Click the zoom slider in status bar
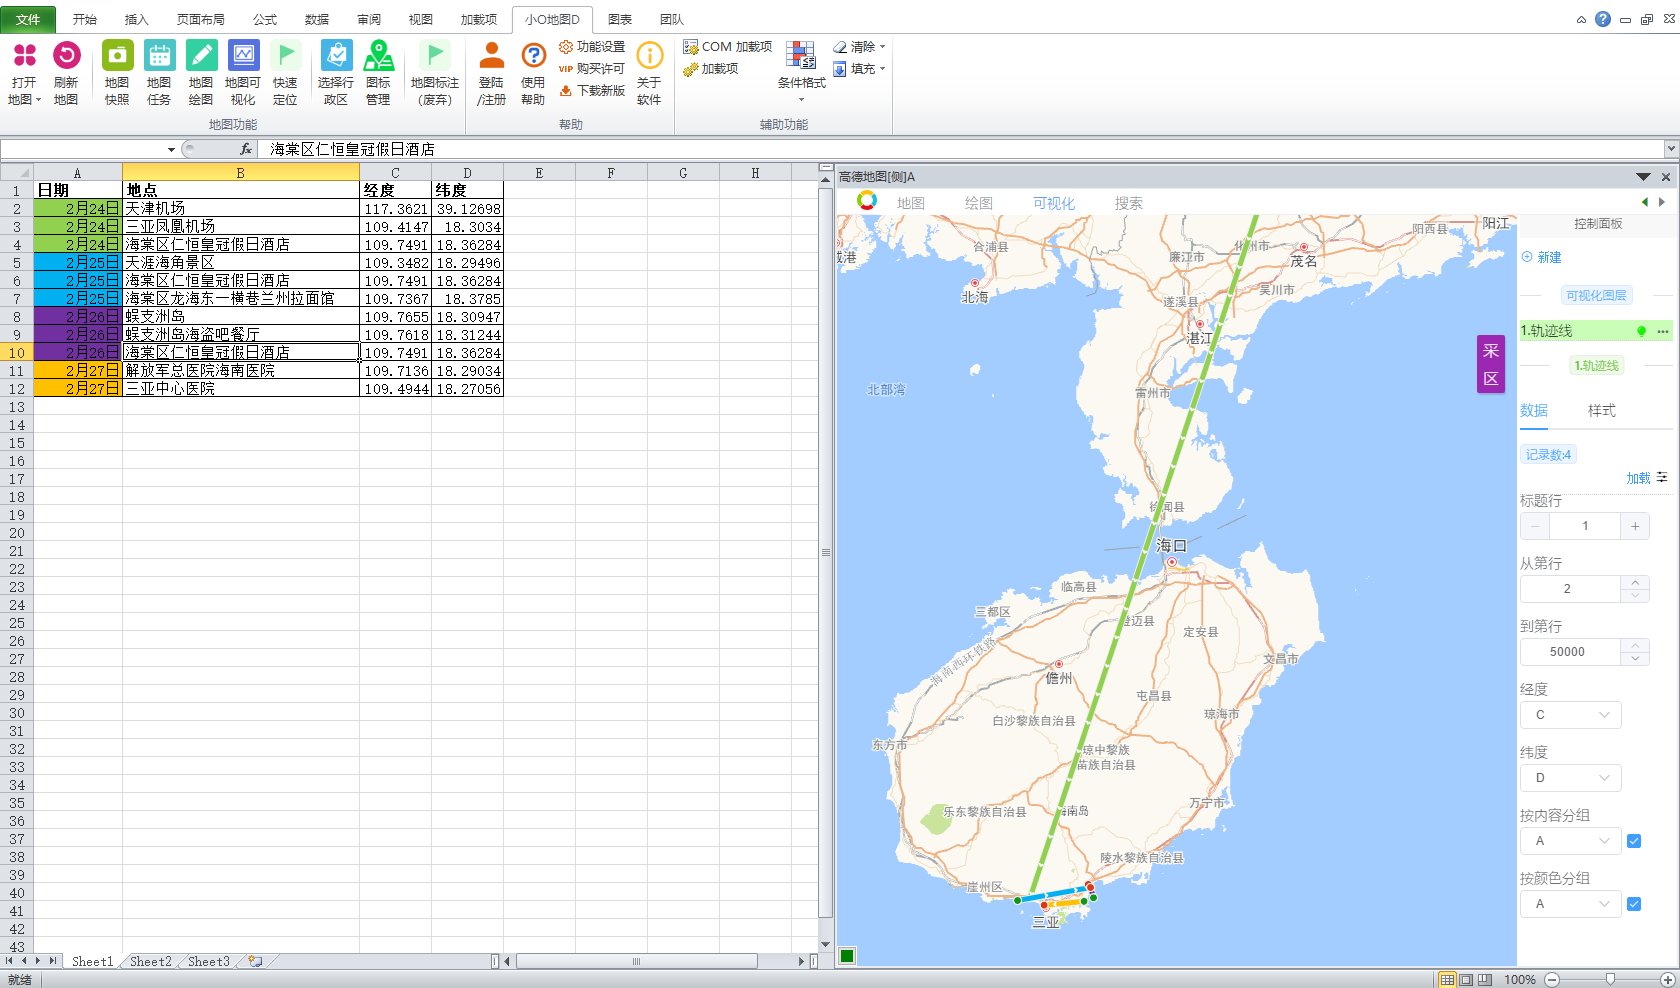 tap(1610, 979)
